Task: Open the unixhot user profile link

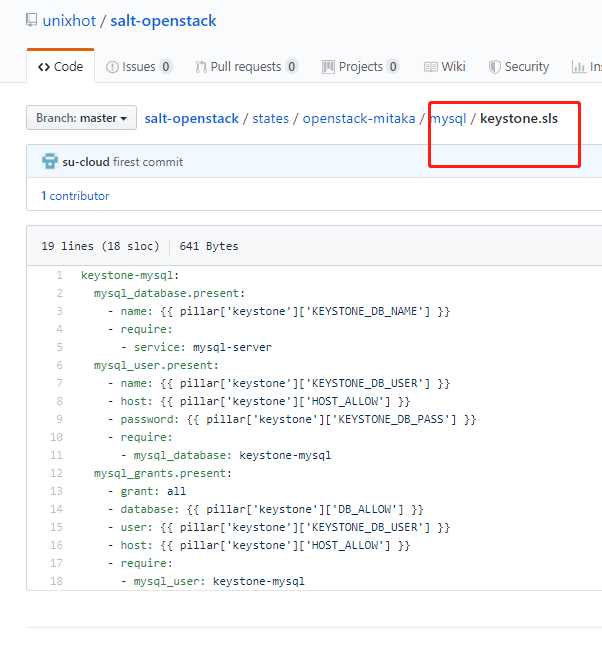Action: [69, 21]
